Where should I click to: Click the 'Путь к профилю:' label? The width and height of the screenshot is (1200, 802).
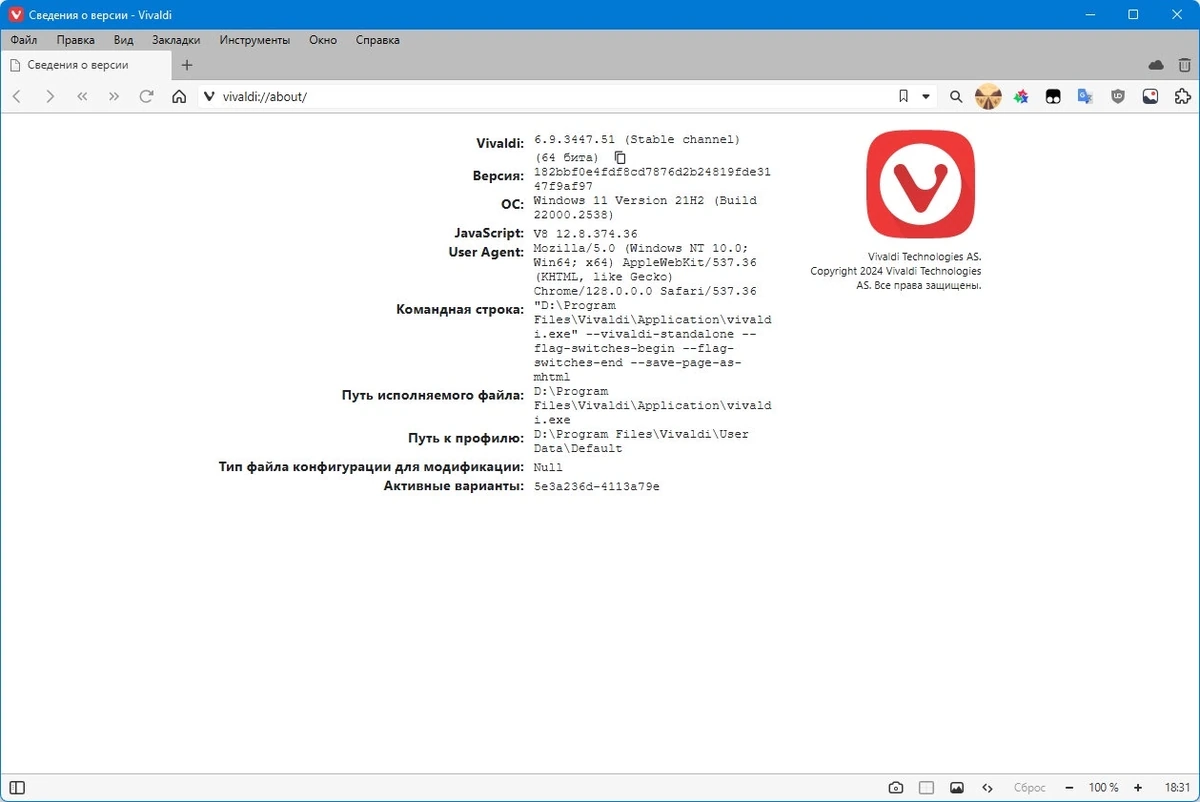click(x=466, y=438)
